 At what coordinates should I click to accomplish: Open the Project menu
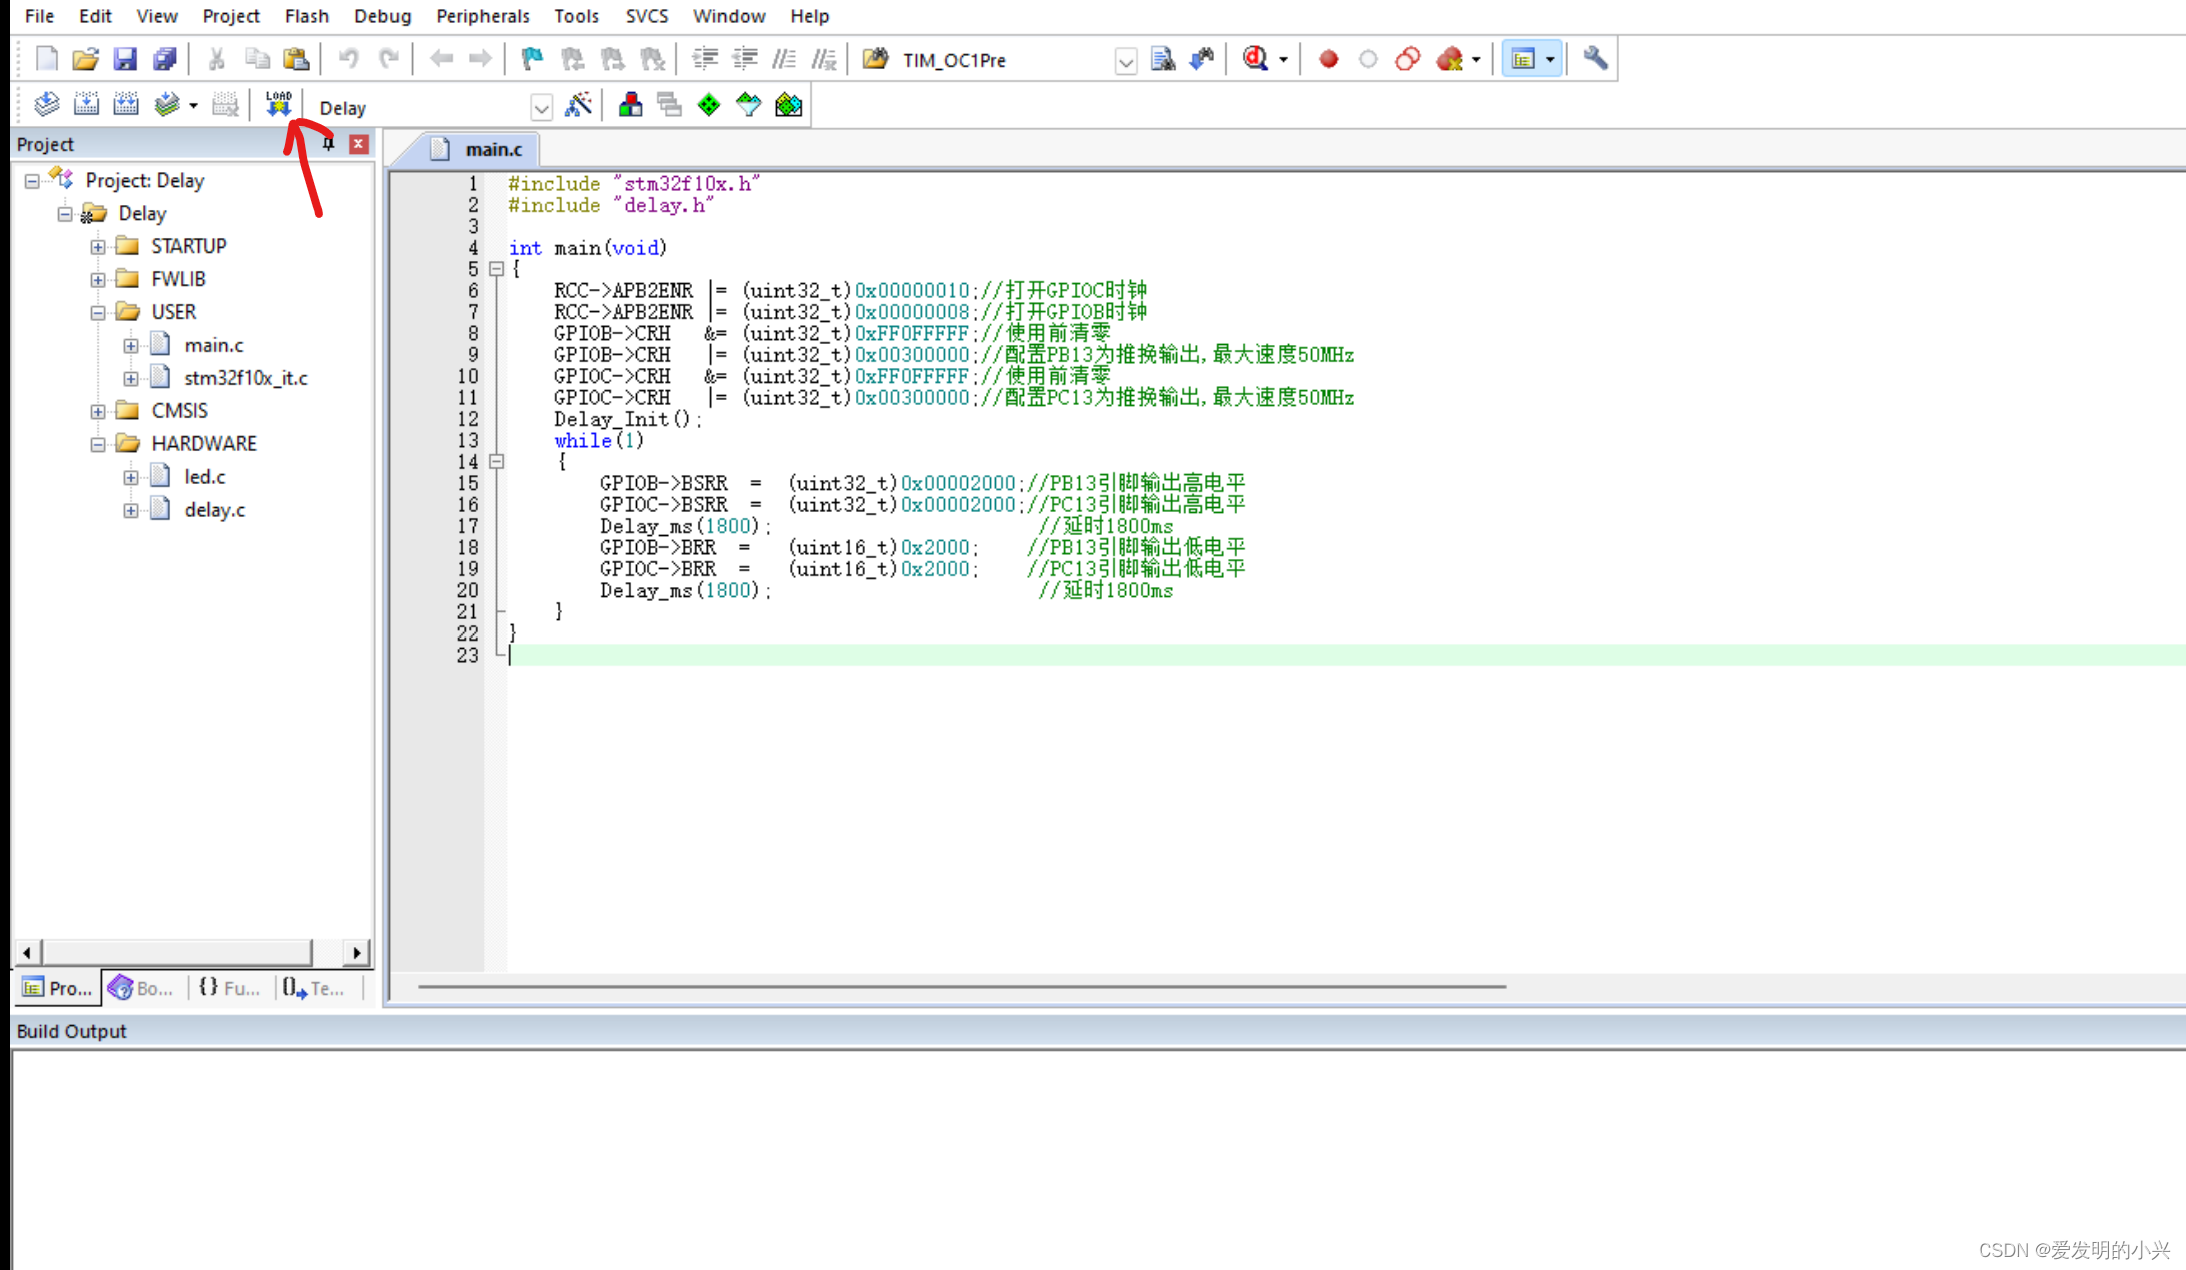(231, 16)
